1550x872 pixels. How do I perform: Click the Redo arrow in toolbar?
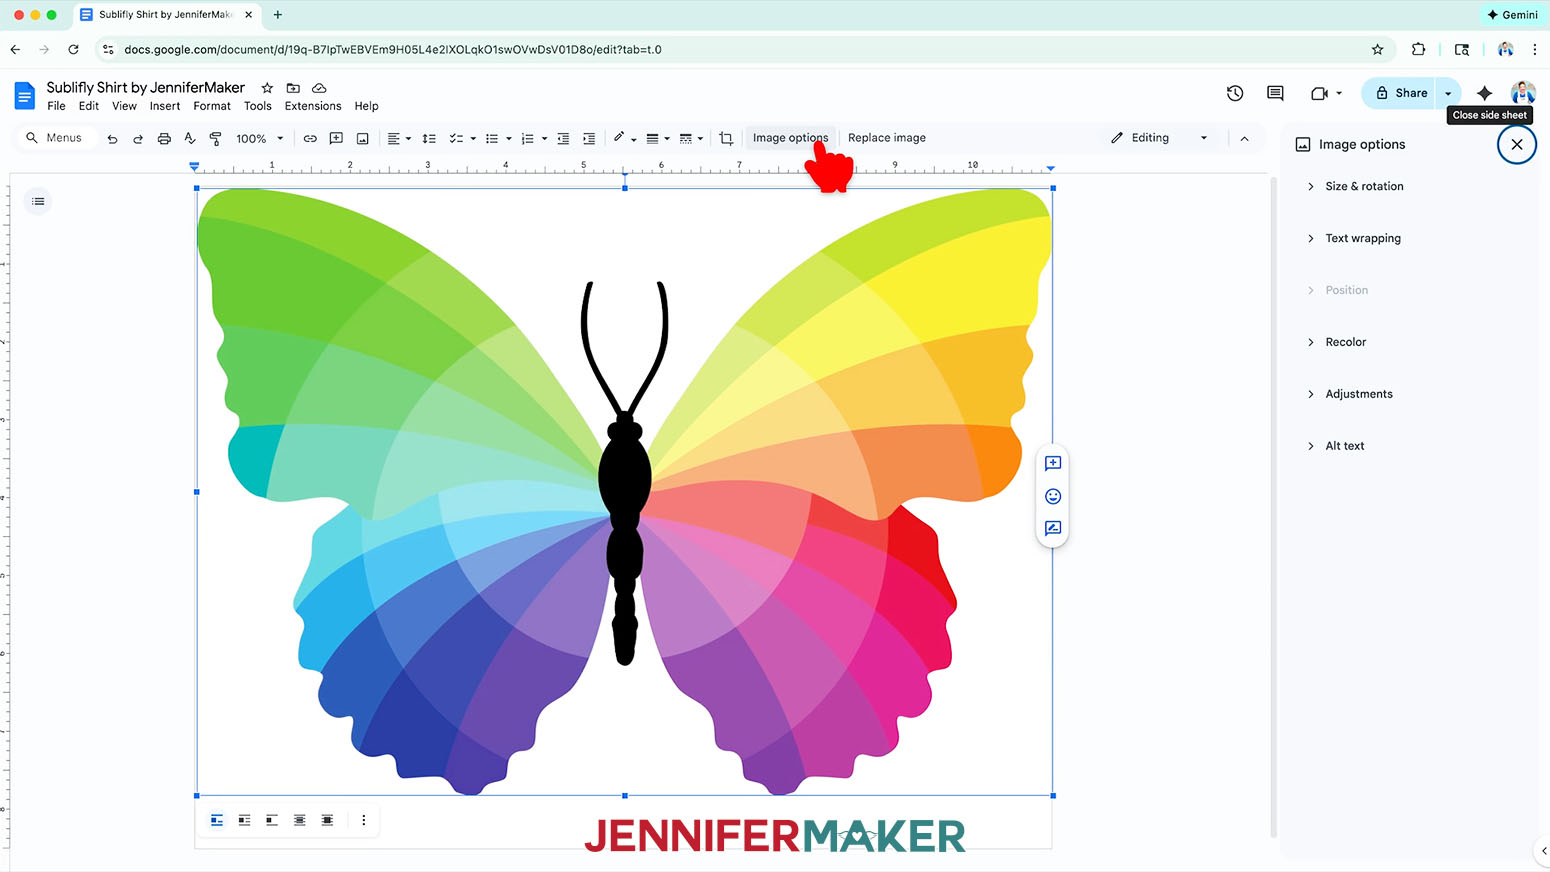[x=138, y=139]
